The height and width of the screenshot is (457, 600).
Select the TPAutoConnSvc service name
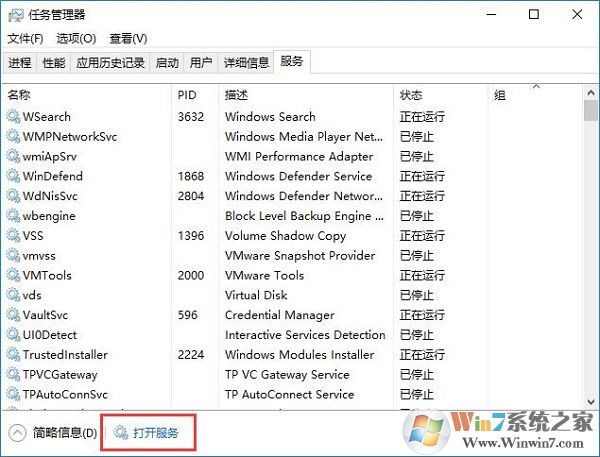coord(65,394)
